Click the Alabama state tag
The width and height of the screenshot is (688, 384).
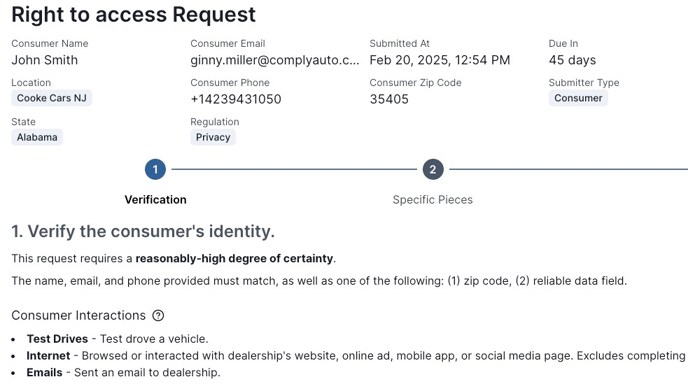coord(37,137)
